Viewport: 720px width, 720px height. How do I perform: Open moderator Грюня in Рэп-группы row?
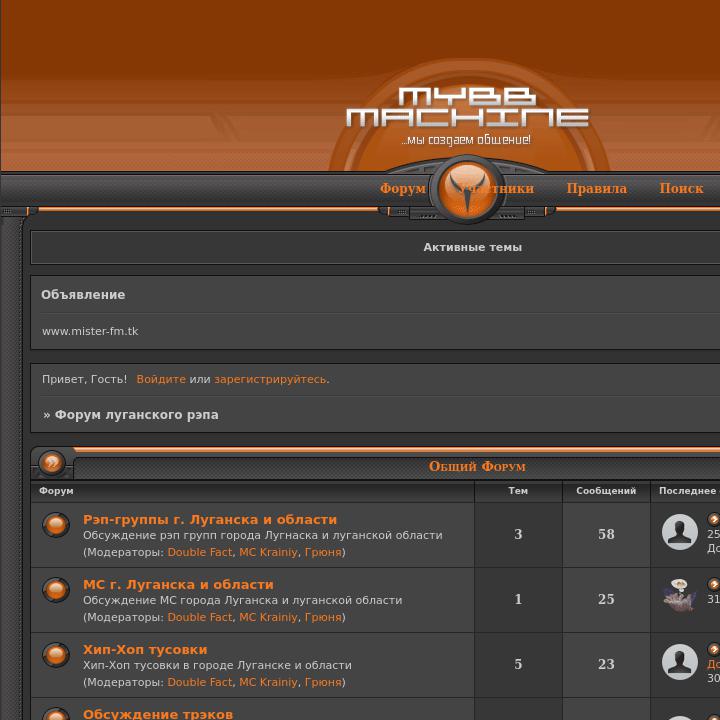pyautogui.click(x=323, y=552)
